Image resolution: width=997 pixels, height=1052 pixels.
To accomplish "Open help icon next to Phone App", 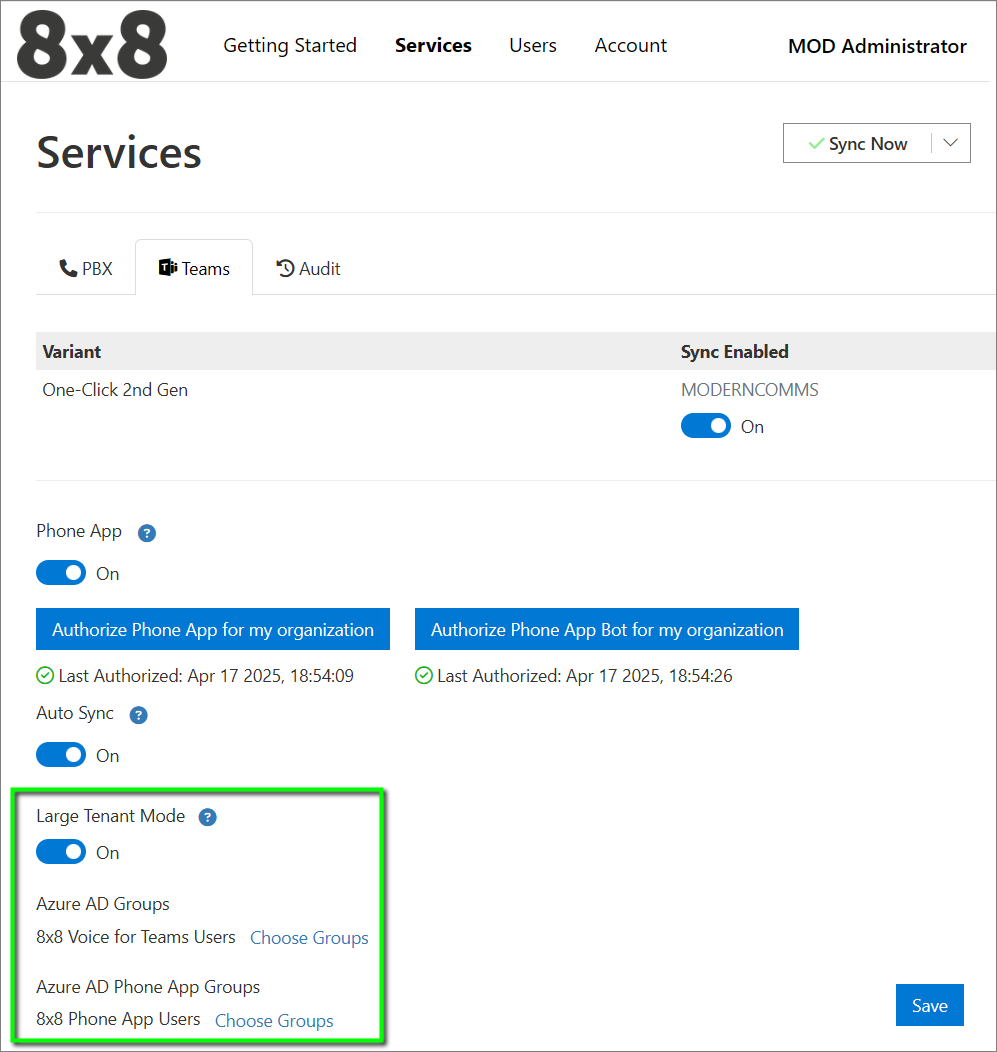I will point(147,533).
